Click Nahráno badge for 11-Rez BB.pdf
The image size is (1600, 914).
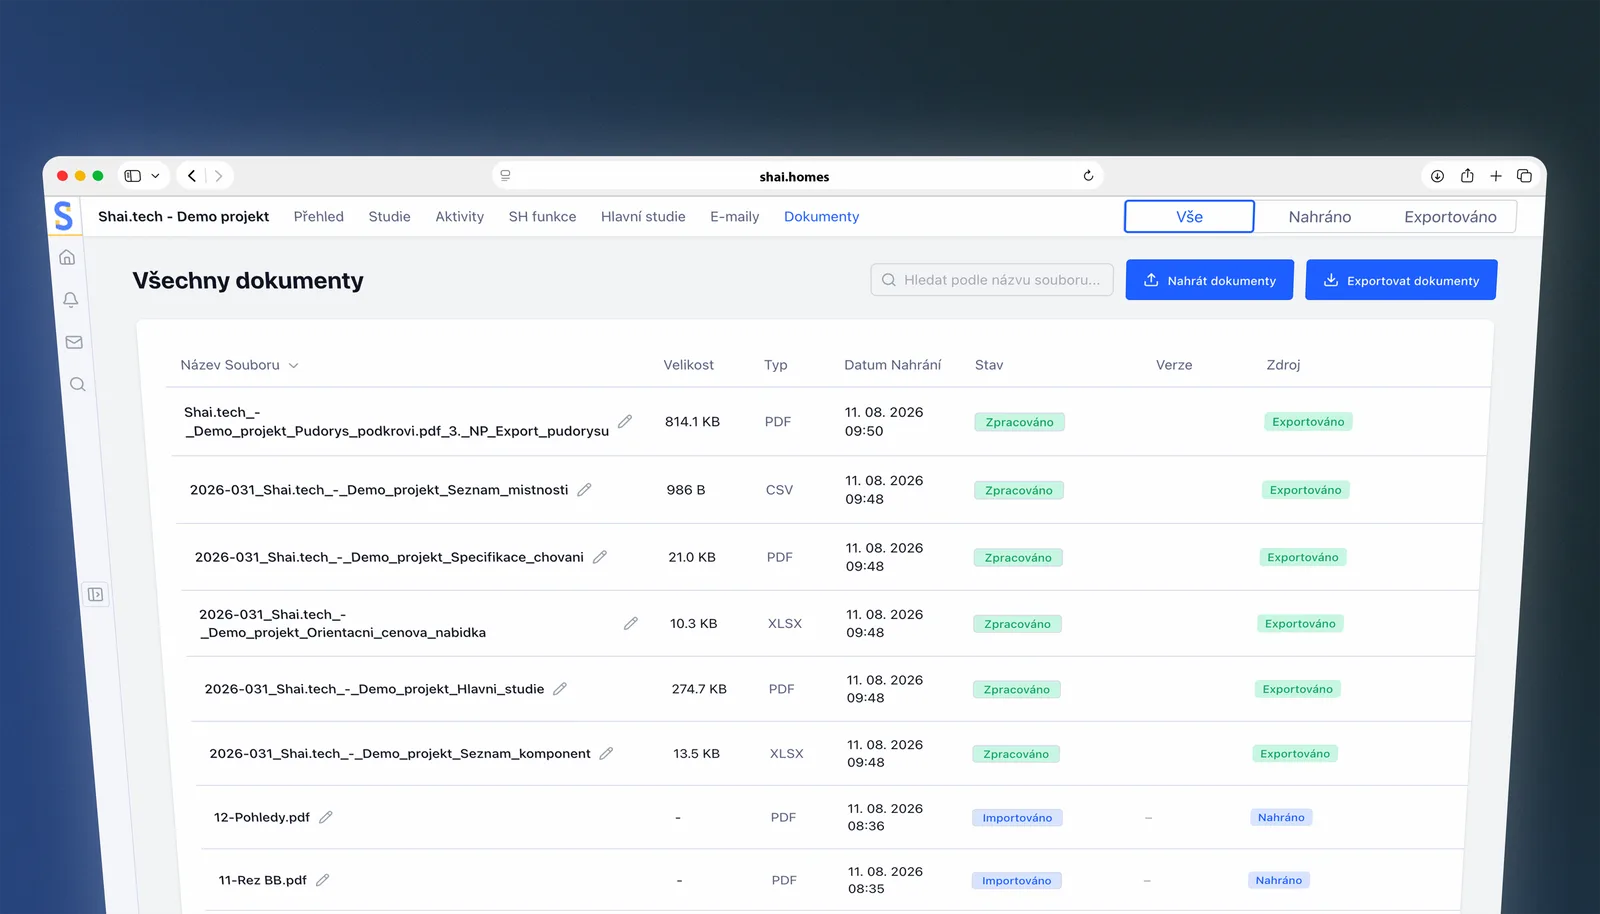tap(1279, 880)
